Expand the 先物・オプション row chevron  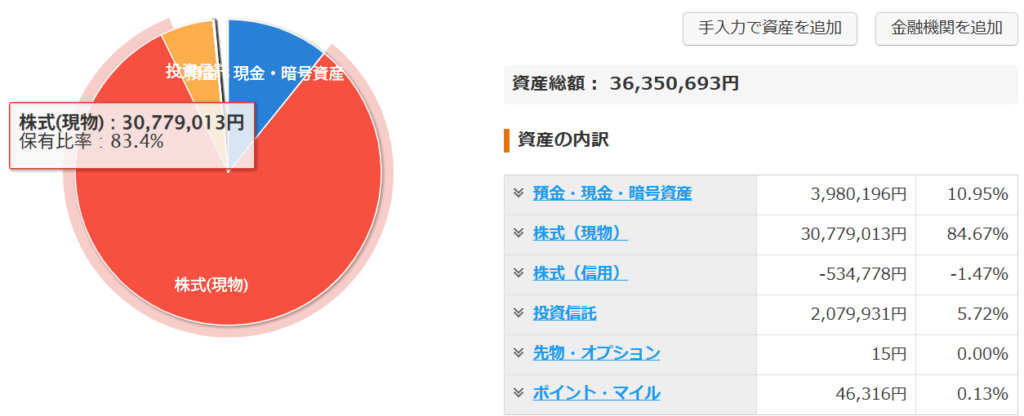click(x=519, y=353)
